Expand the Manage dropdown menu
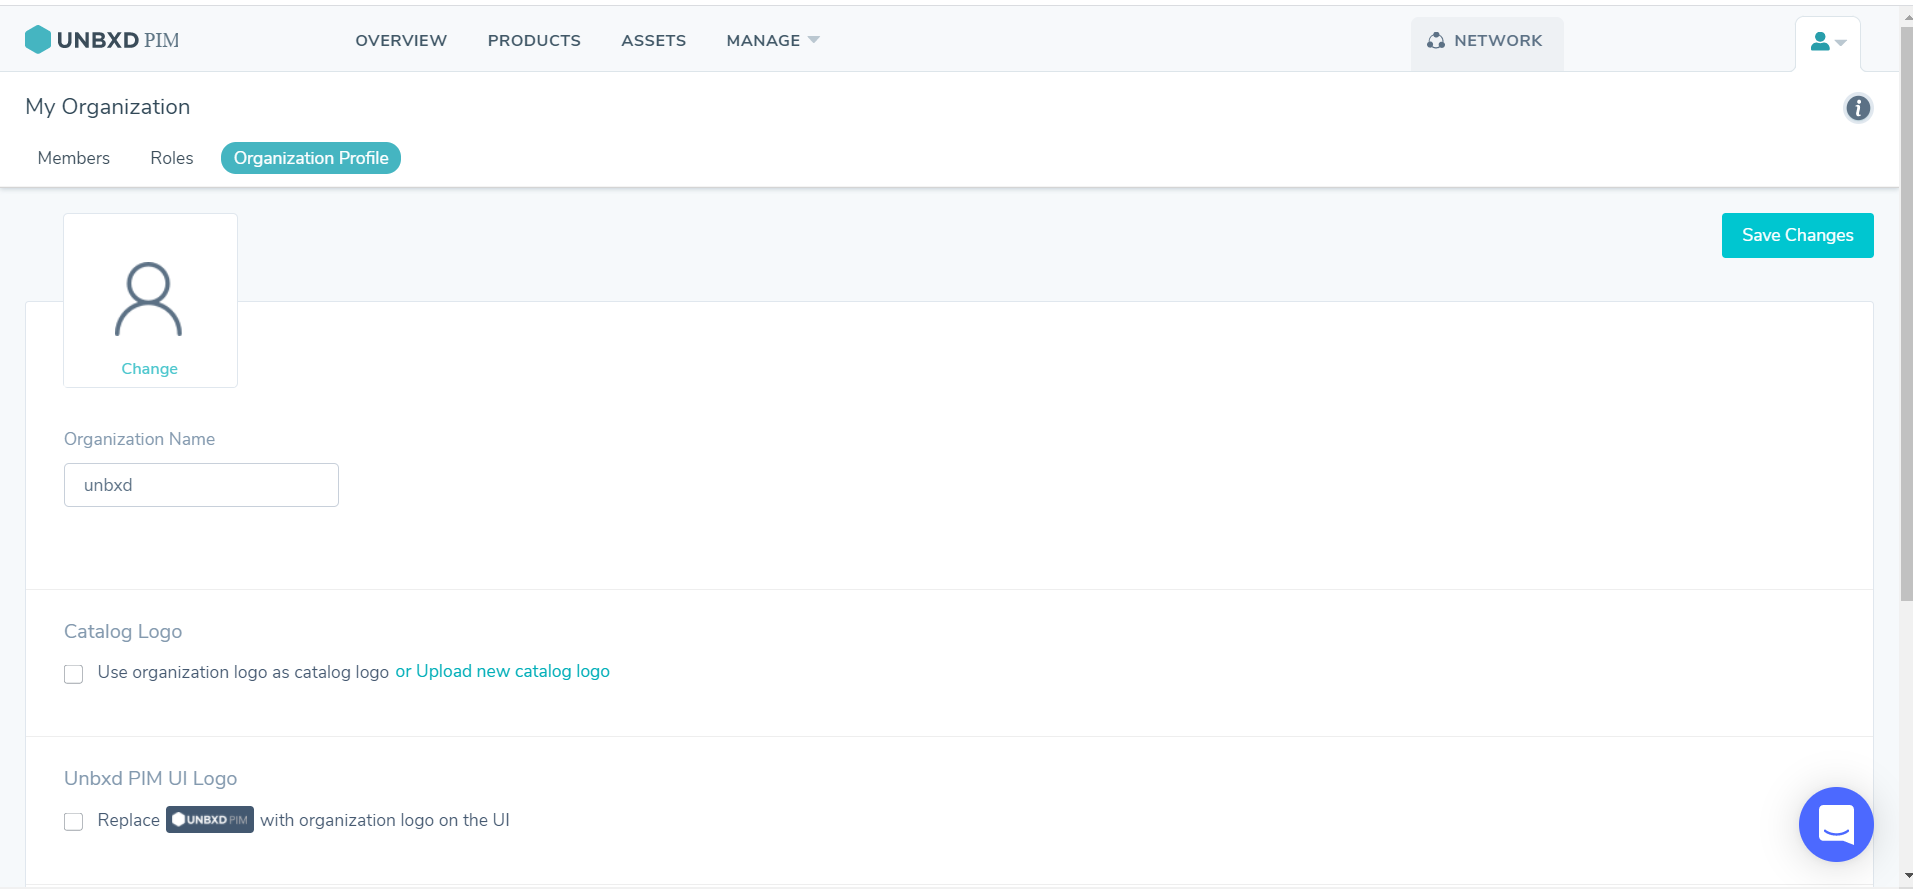Image resolution: width=1913 pixels, height=889 pixels. (x=772, y=41)
